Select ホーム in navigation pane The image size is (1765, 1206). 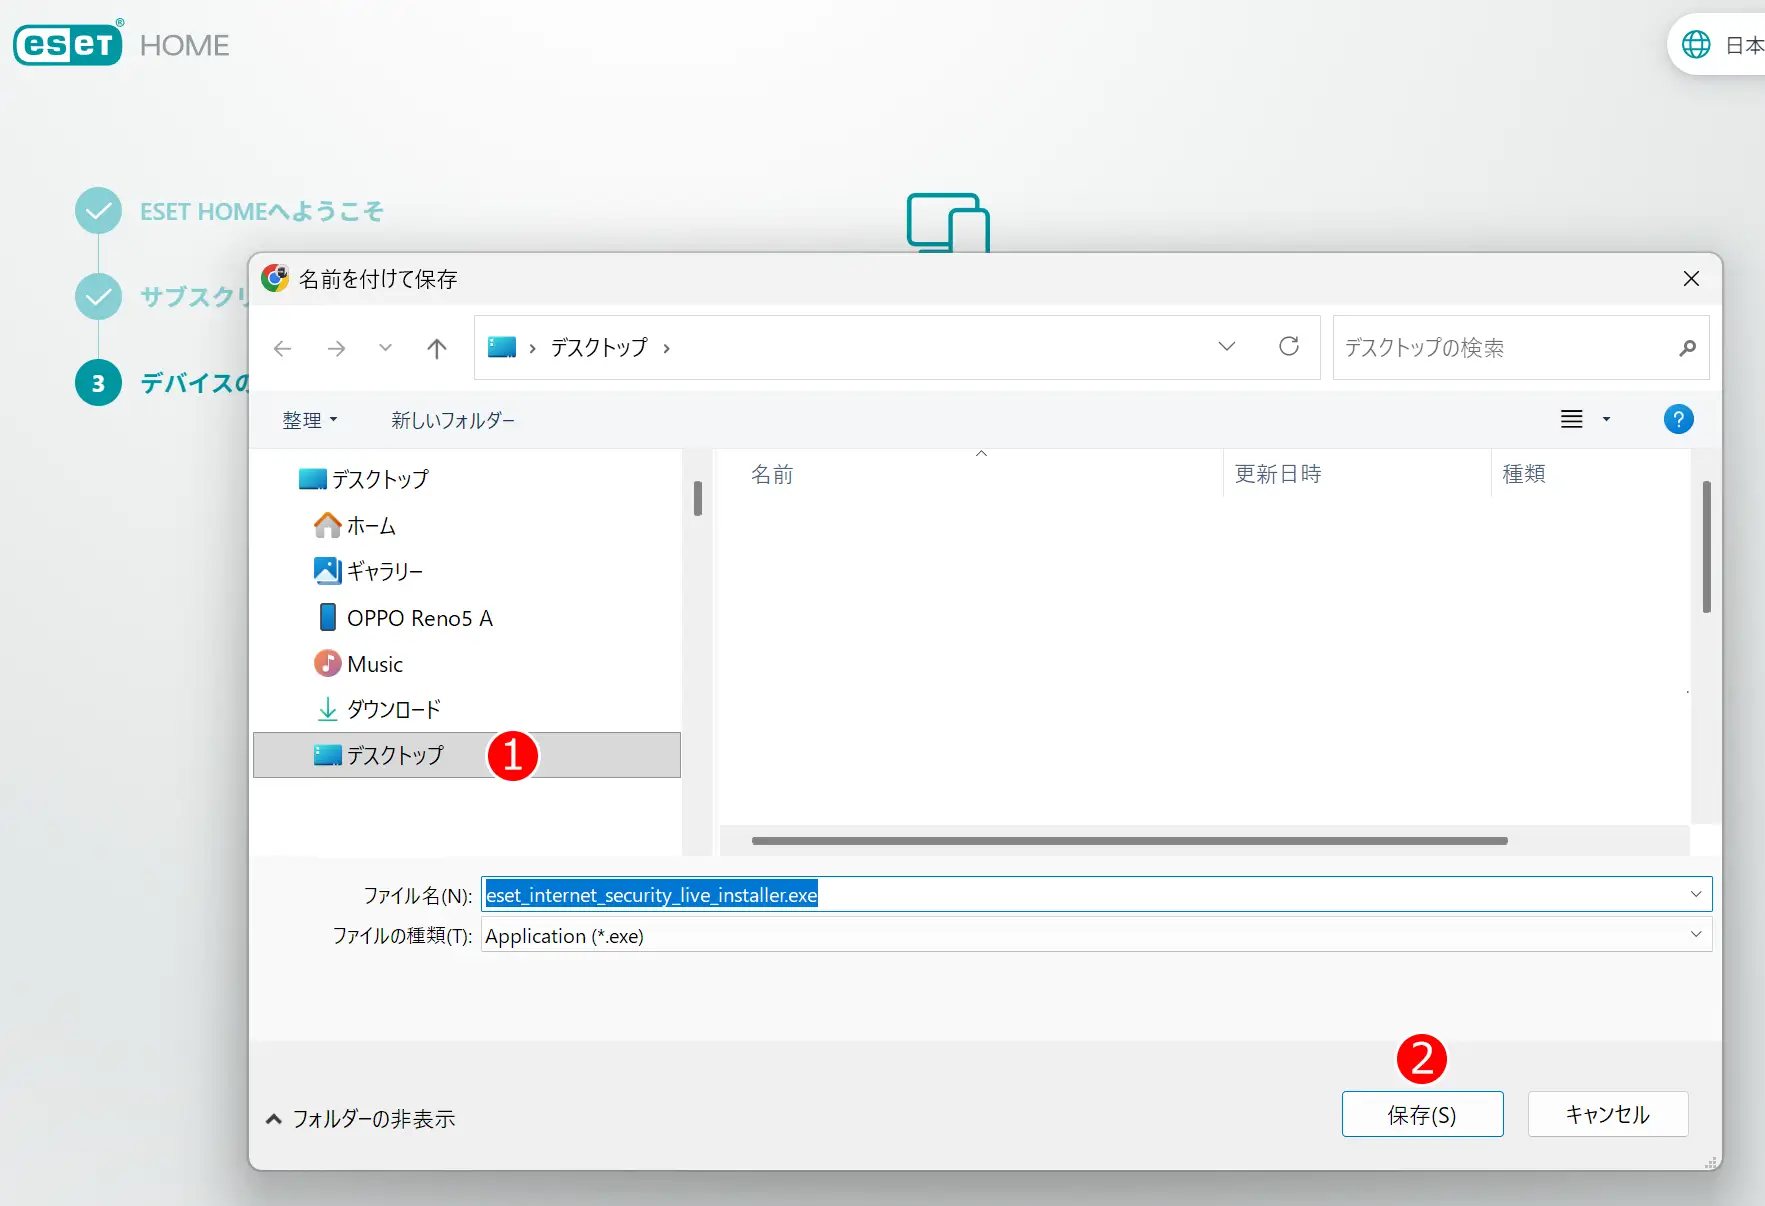[x=355, y=525]
